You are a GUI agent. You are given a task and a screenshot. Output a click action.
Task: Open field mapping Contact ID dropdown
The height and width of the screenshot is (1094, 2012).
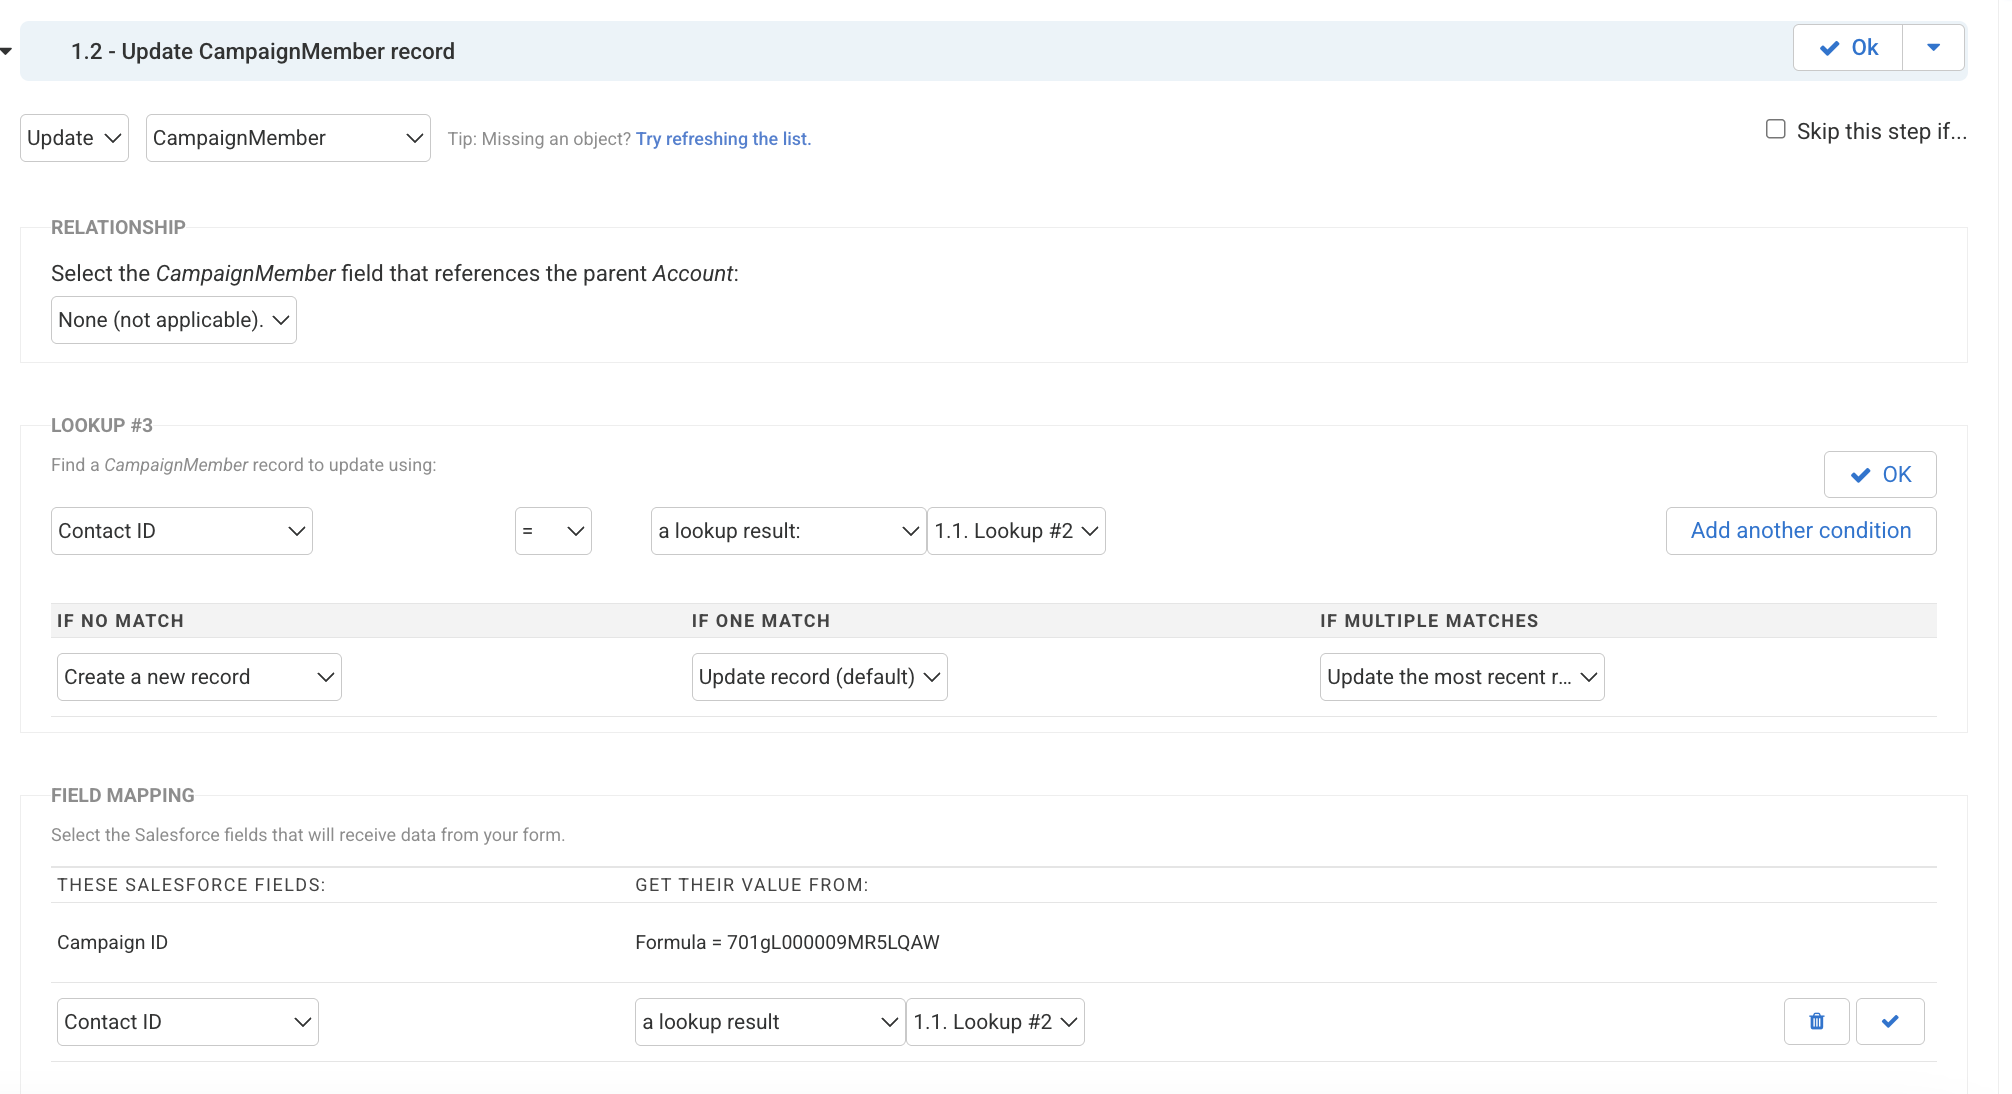[187, 1022]
